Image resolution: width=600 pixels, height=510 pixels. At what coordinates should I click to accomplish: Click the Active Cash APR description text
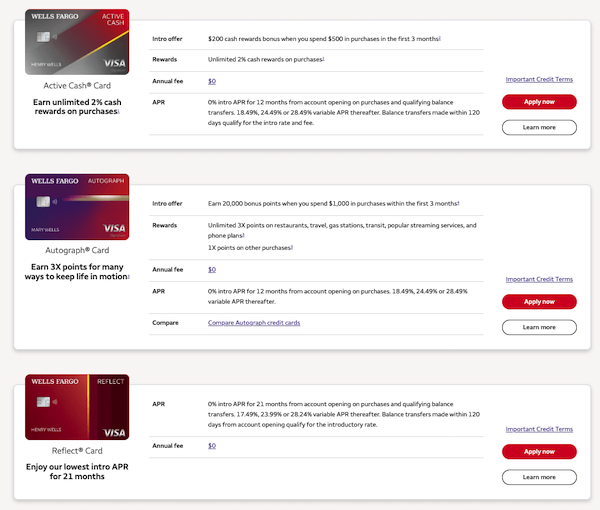point(344,112)
